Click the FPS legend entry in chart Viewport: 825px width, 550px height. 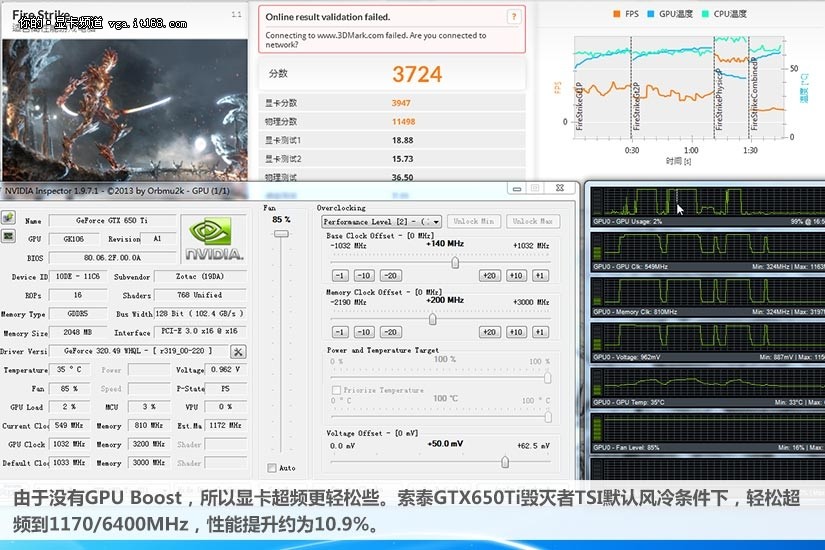tap(626, 14)
